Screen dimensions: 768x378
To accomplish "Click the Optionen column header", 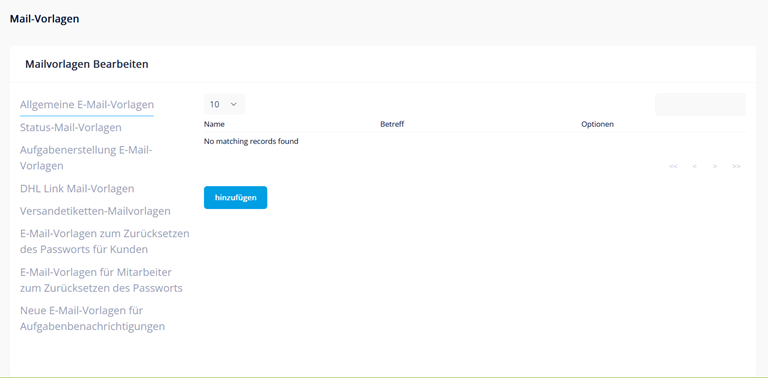I will (x=597, y=124).
